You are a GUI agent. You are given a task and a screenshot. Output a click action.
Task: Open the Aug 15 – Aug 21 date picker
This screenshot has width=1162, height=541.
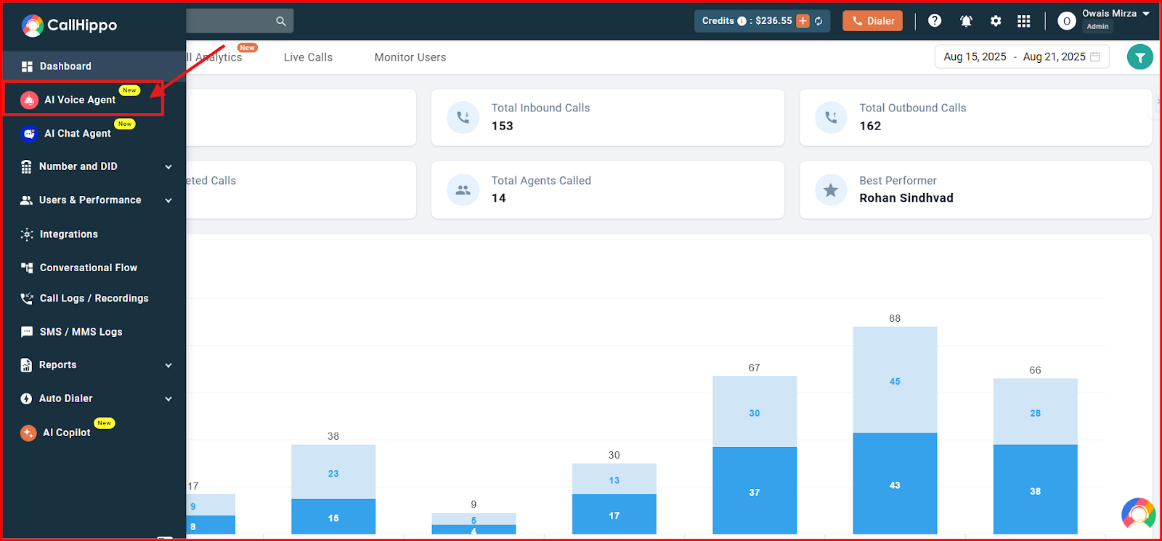1022,57
